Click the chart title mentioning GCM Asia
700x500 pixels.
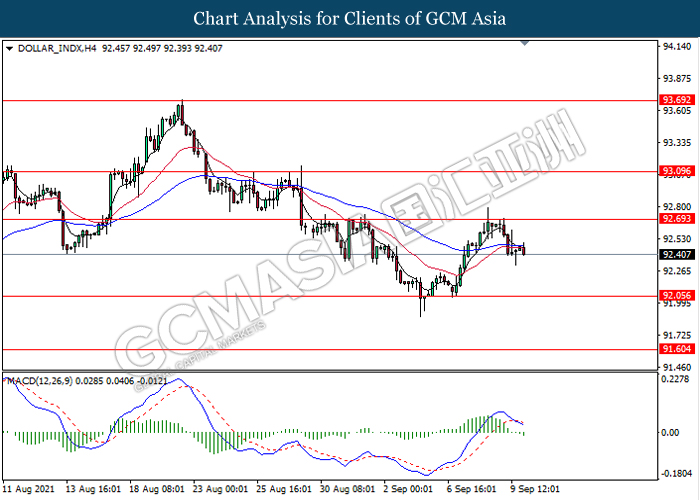350,18
